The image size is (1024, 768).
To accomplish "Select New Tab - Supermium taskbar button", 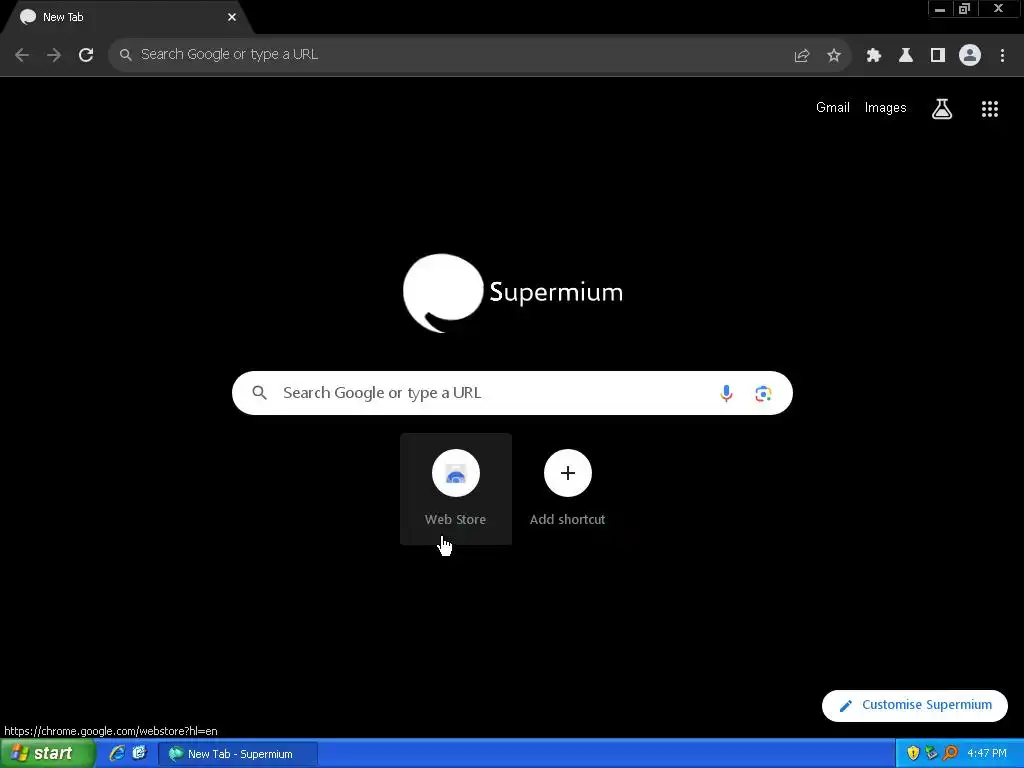I will coord(238,754).
